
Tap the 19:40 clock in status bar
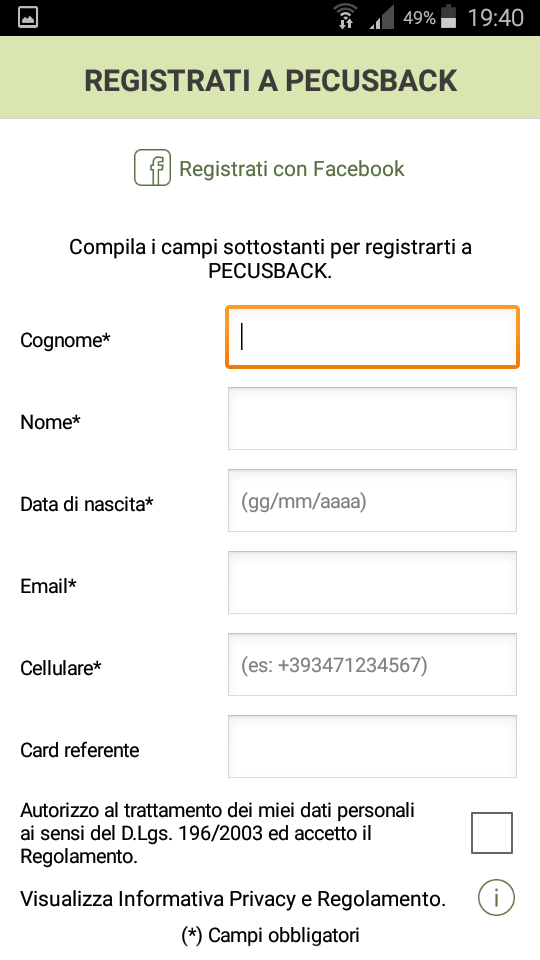click(496, 17)
